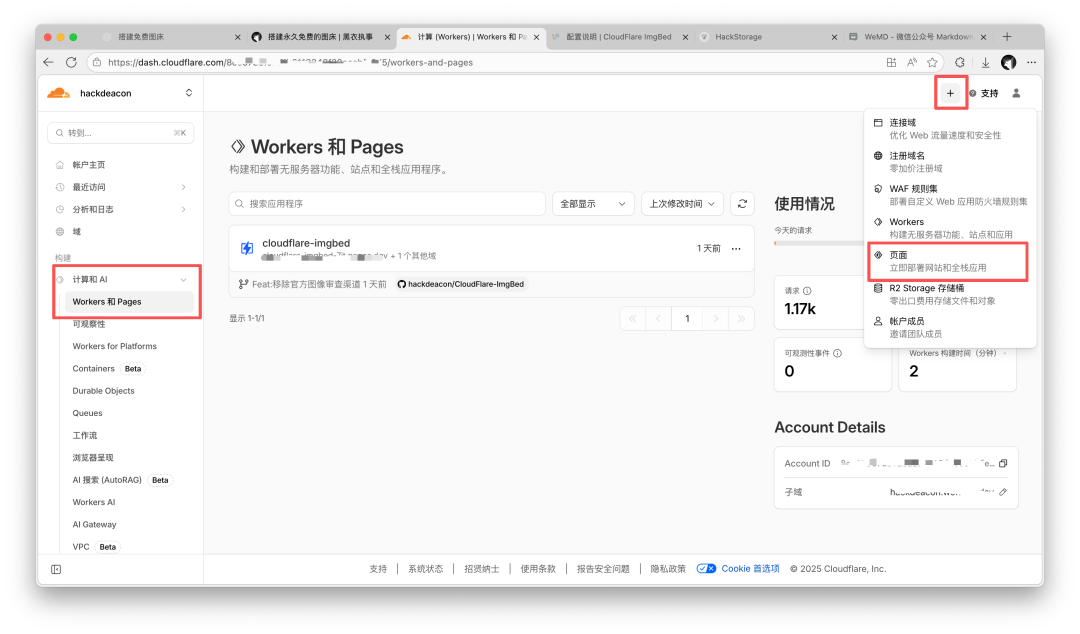The height and width of the screenshot is (634, 1080).
Task: Toggle the Cookie 首选项 switch icon
Action: point(706,569)
